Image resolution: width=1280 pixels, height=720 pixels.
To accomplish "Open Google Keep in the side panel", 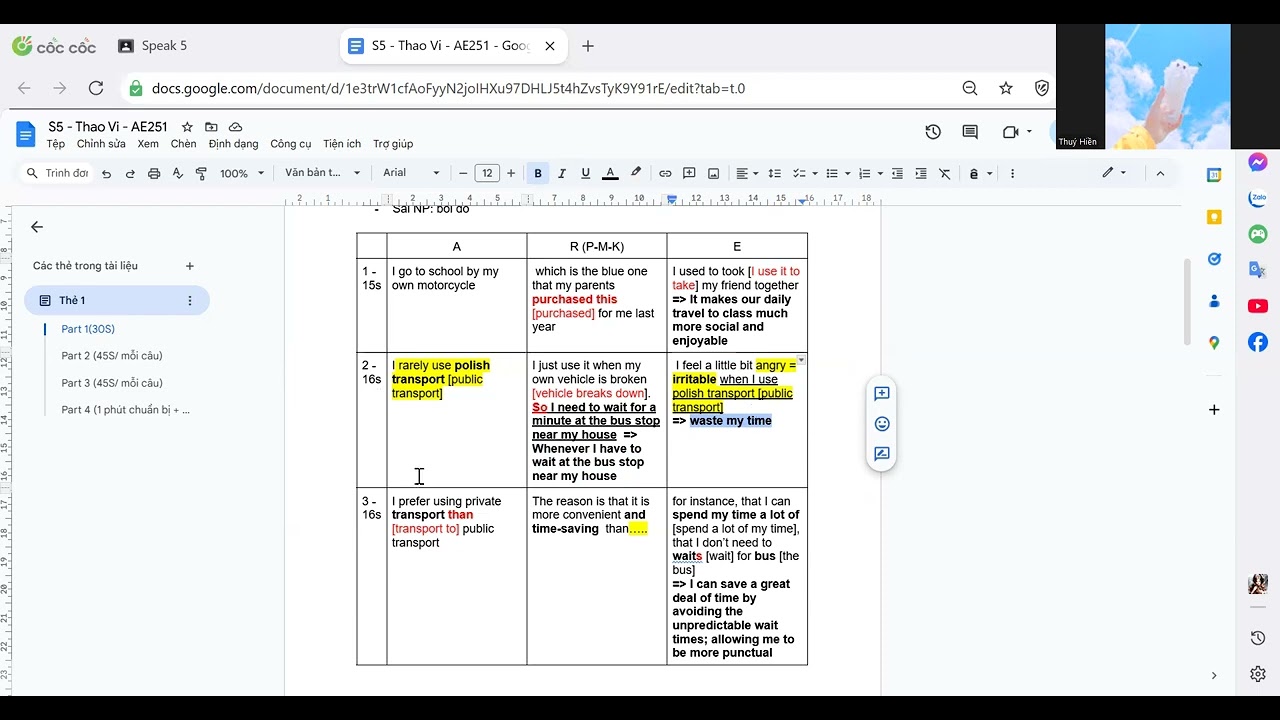I will pyautogui.click(x=1214, y=217).
